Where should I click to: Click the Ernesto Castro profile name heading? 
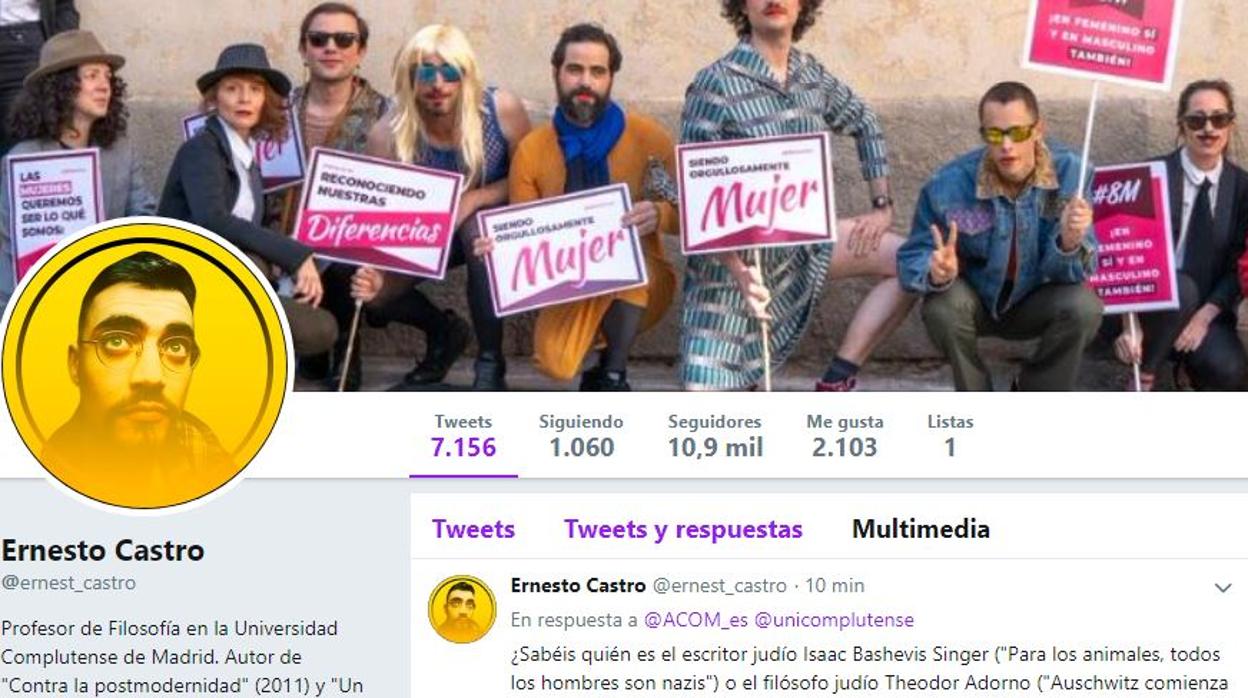pyautogui.click(x=103, y=550)
